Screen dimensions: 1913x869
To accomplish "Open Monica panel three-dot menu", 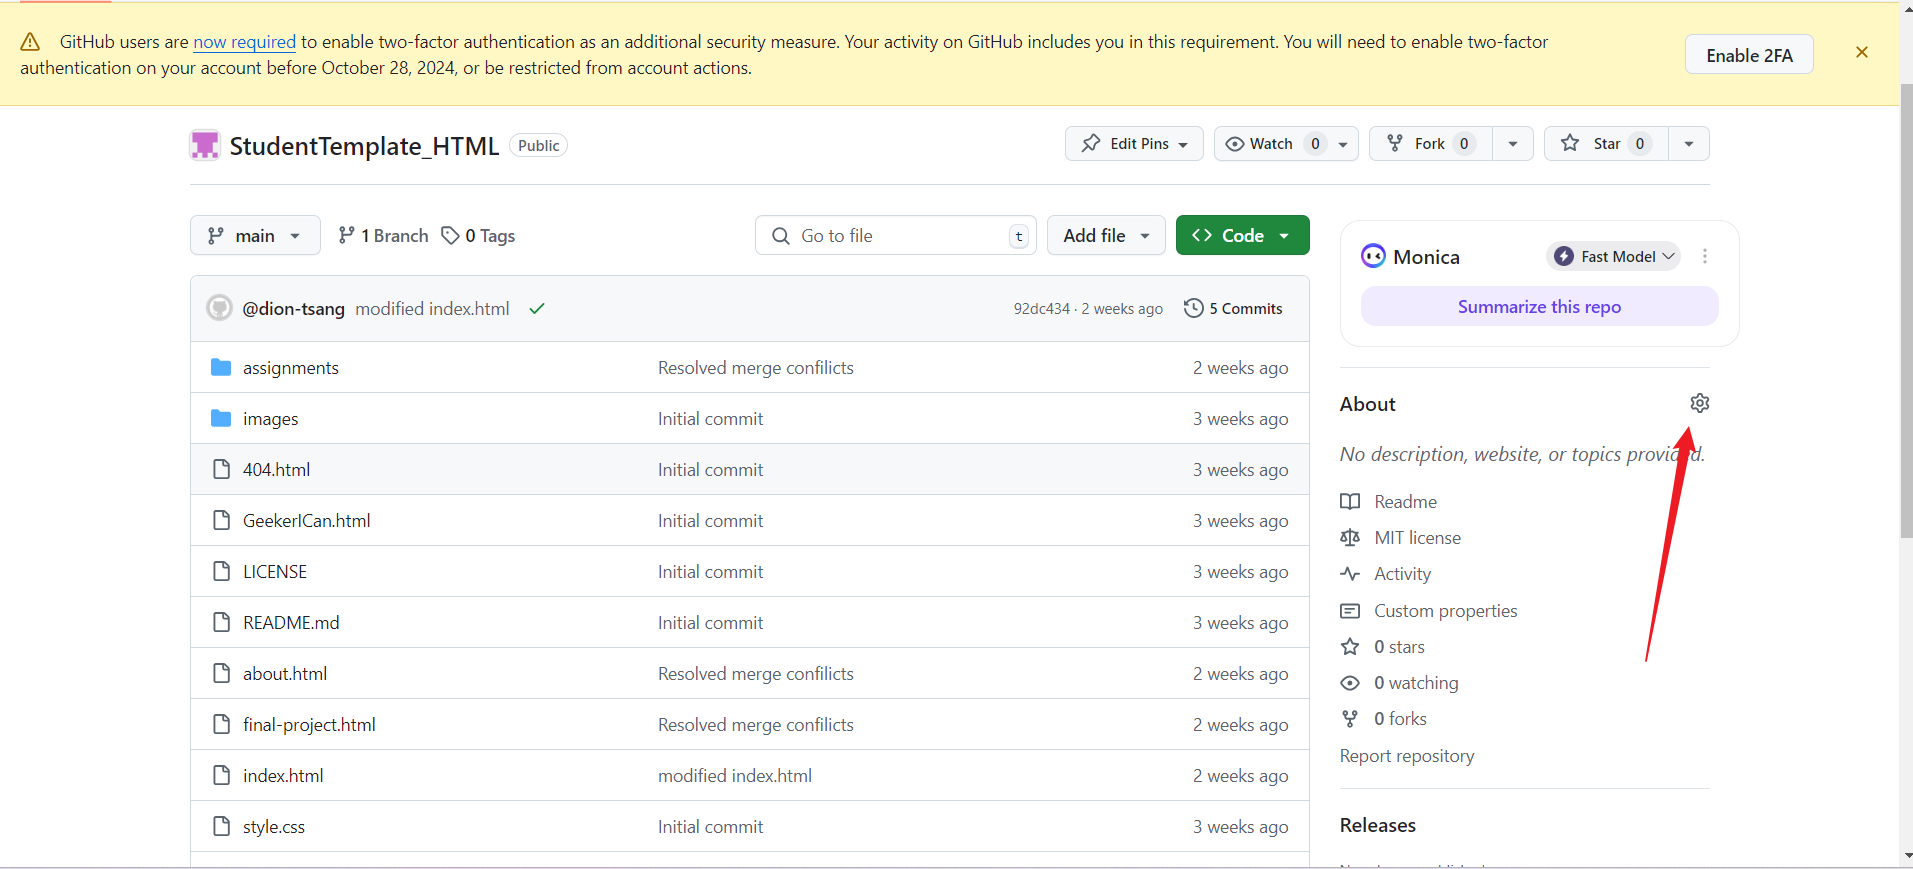I will tap(1704, 256).
